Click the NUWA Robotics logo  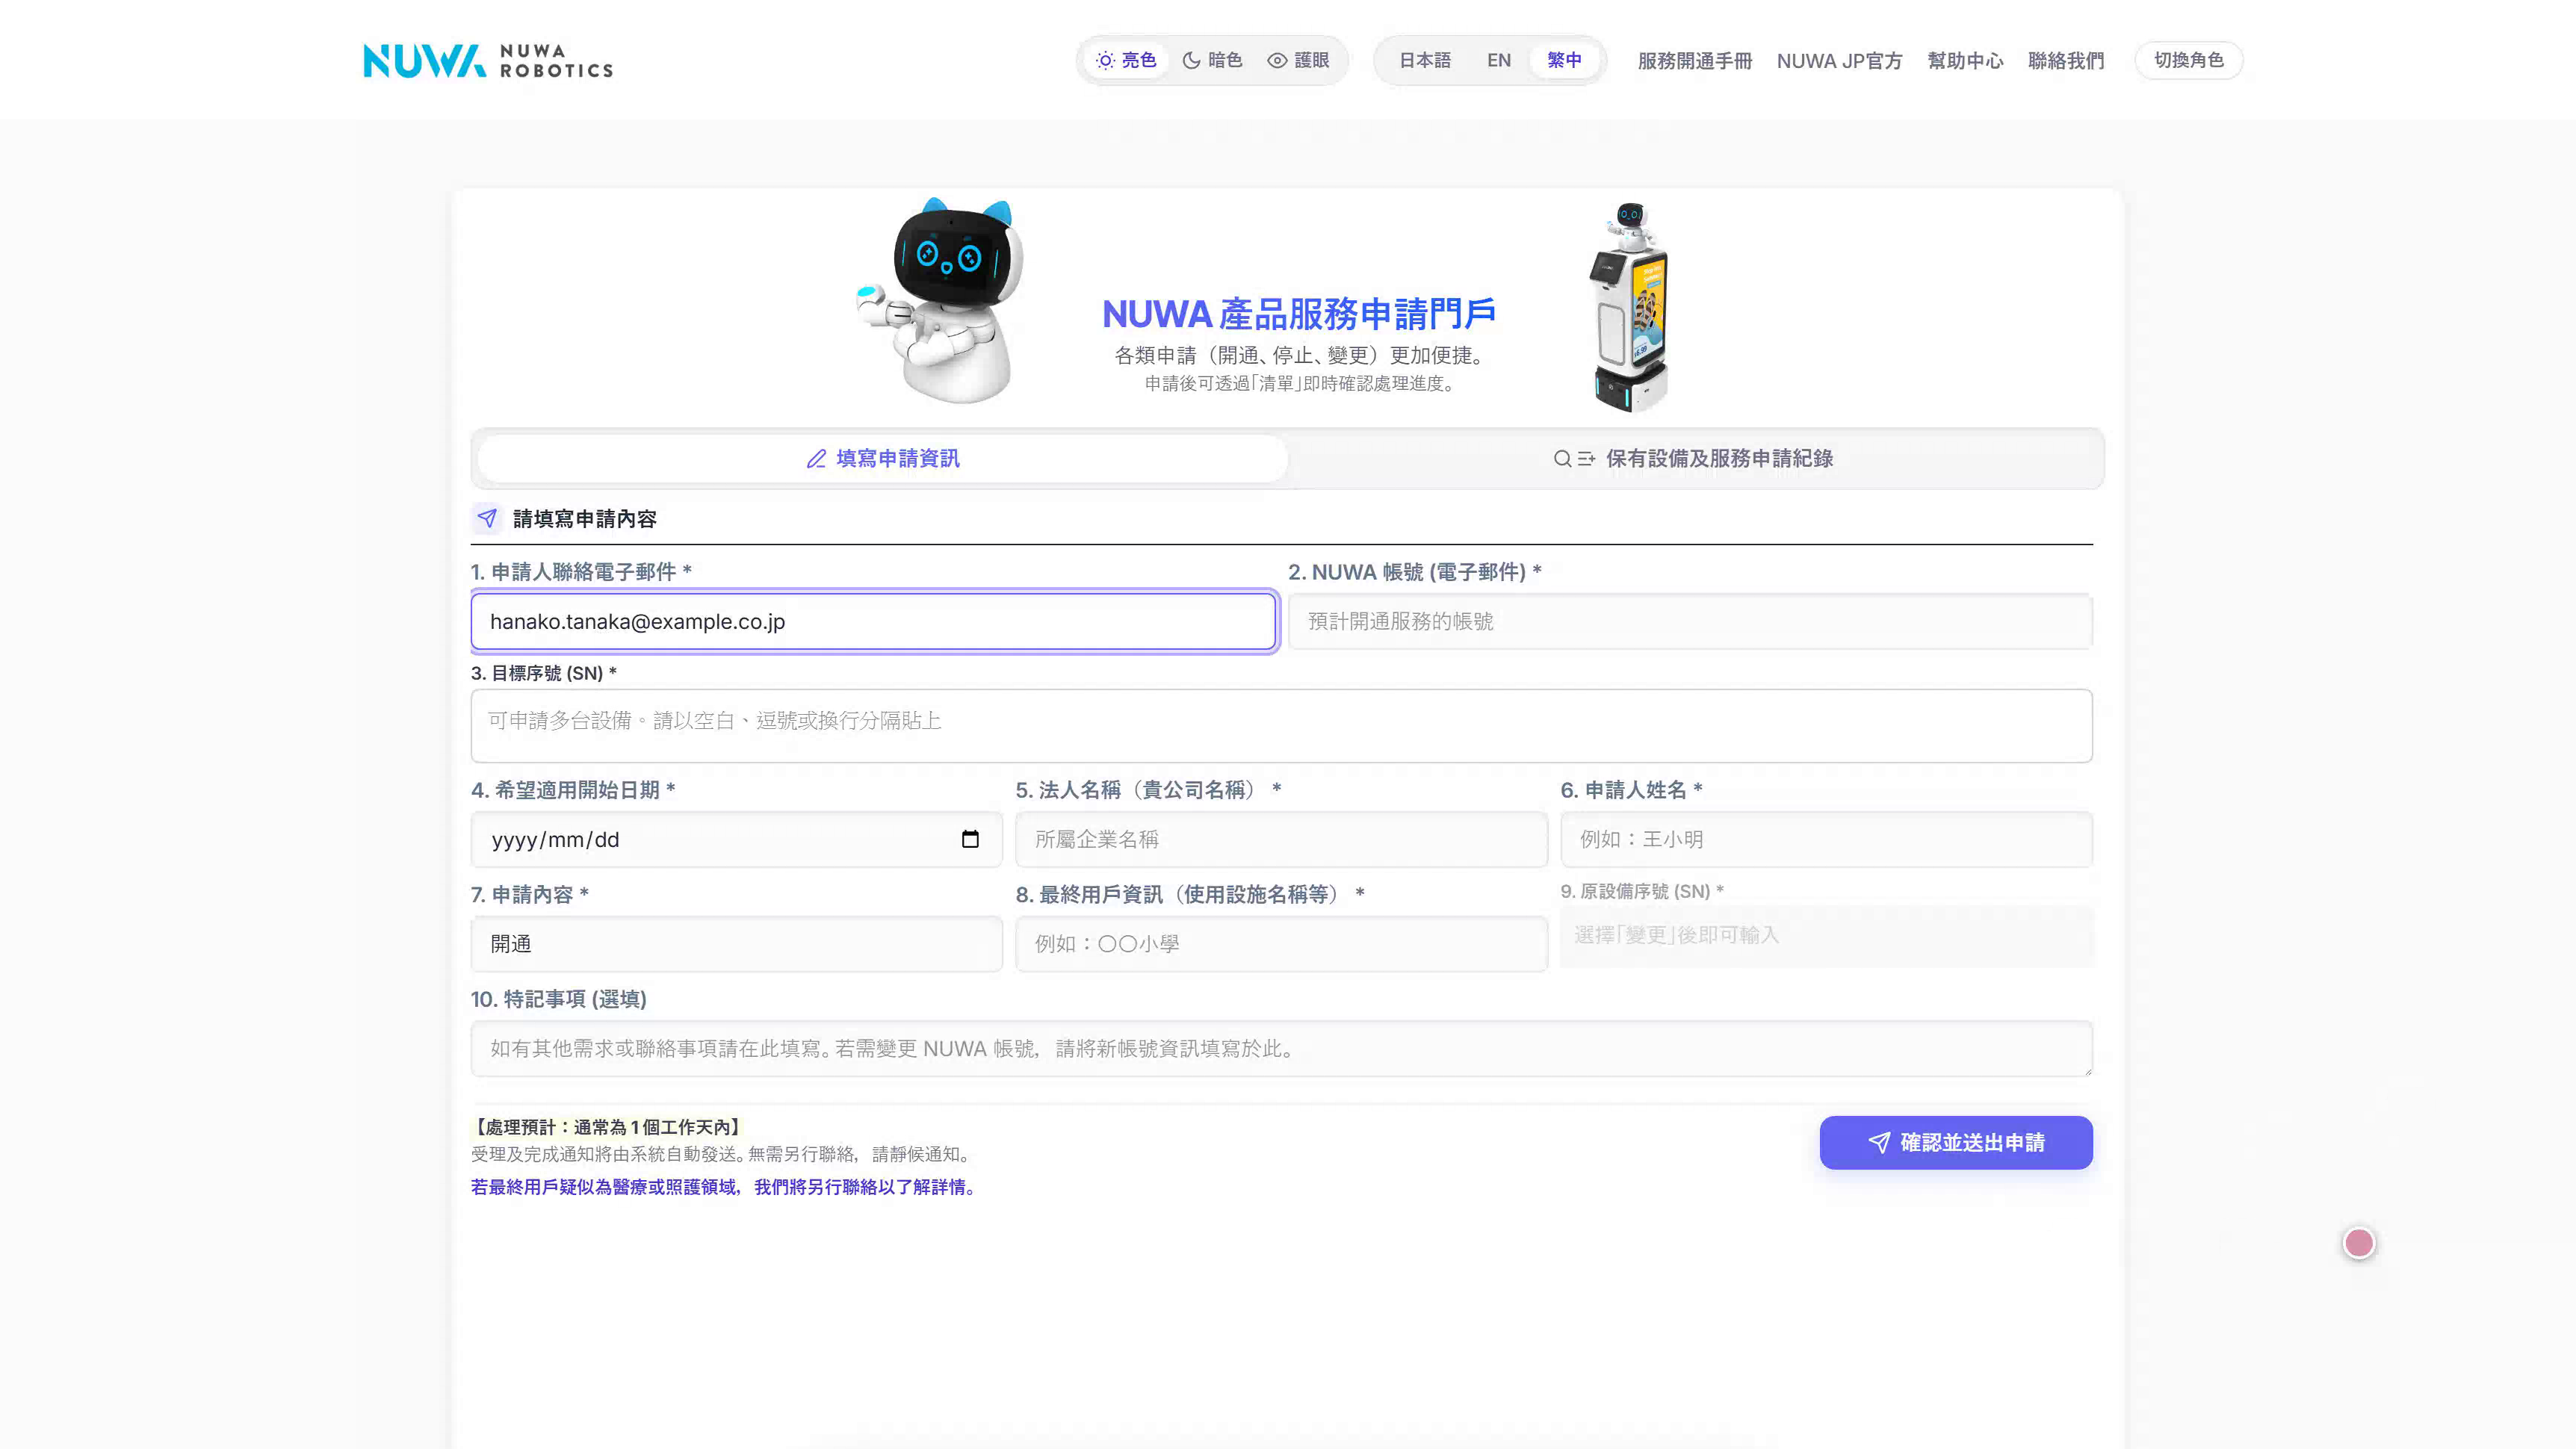tap(488, 60)
